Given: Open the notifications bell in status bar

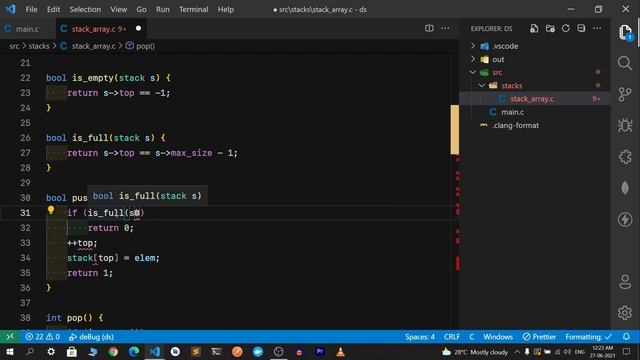Looking at the screenshot, I should pos(626,337).
